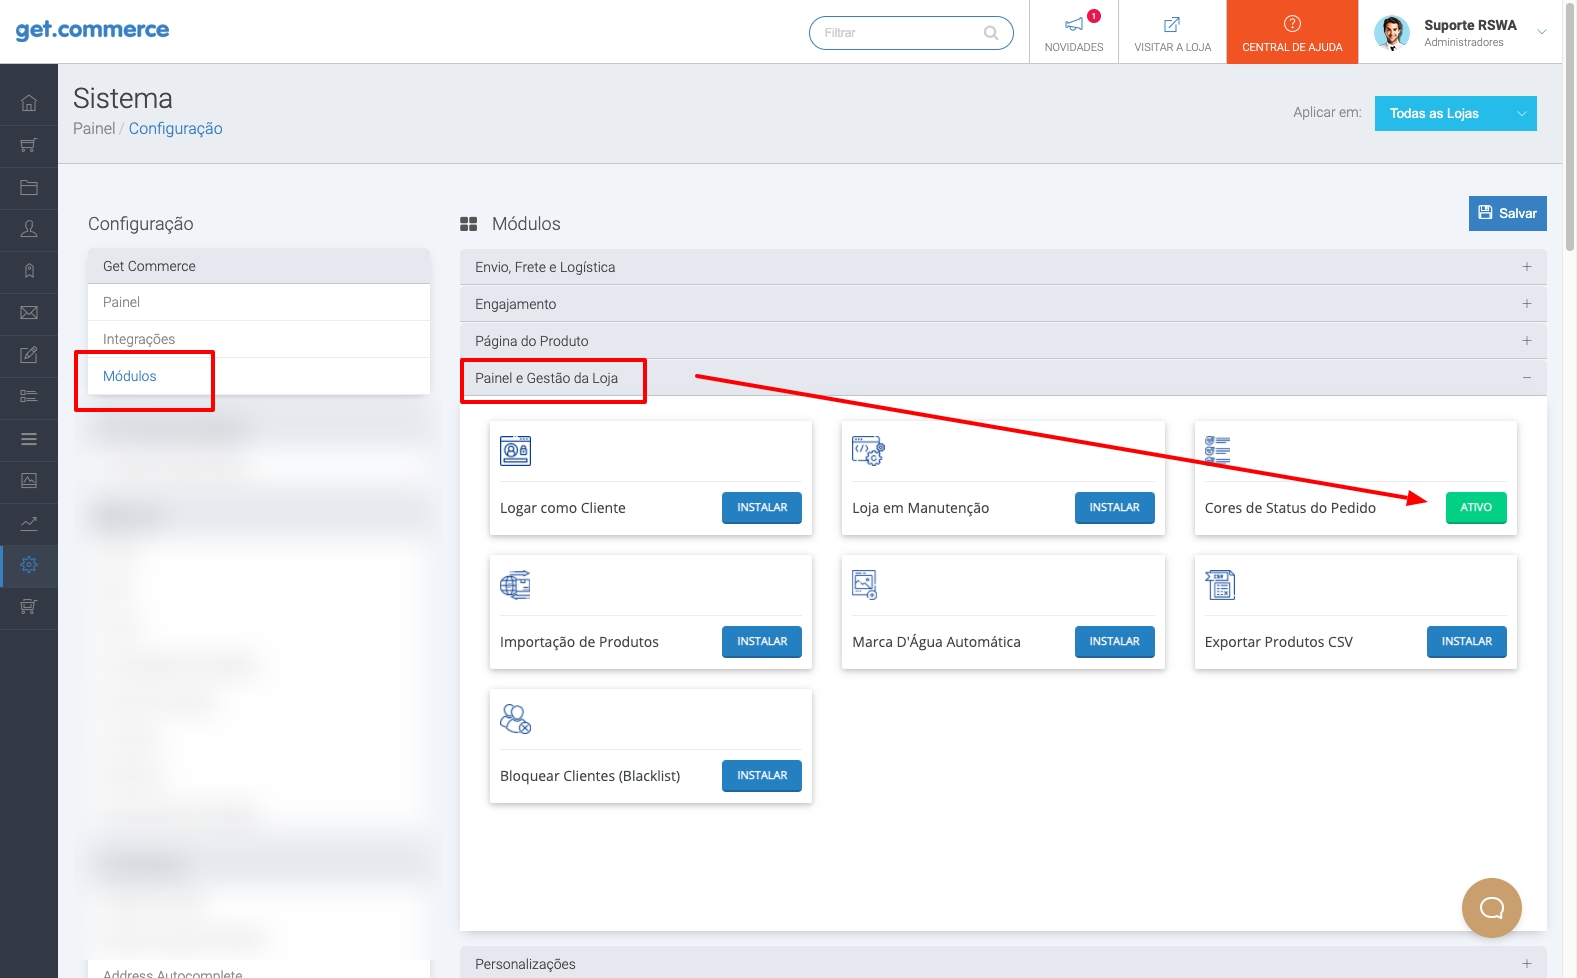Viewport: 1577px width, 978px height.
Task: Click the Filtrar search field
Action: 900,33
